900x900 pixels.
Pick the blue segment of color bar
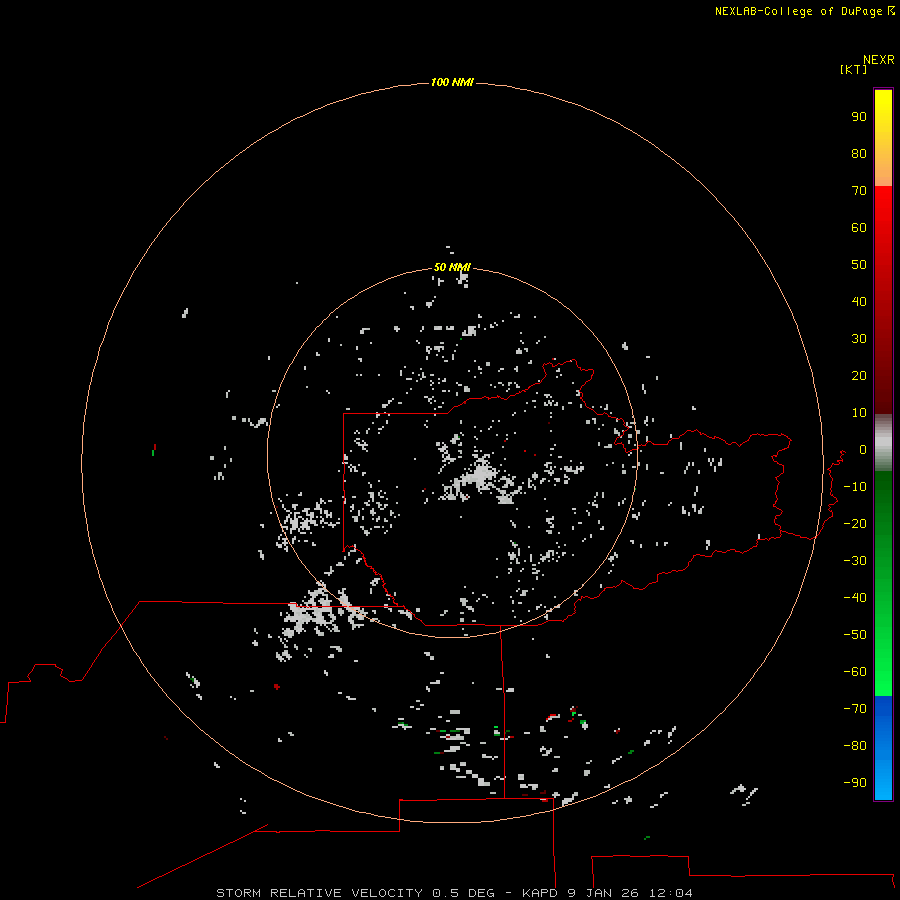(883, 748)
